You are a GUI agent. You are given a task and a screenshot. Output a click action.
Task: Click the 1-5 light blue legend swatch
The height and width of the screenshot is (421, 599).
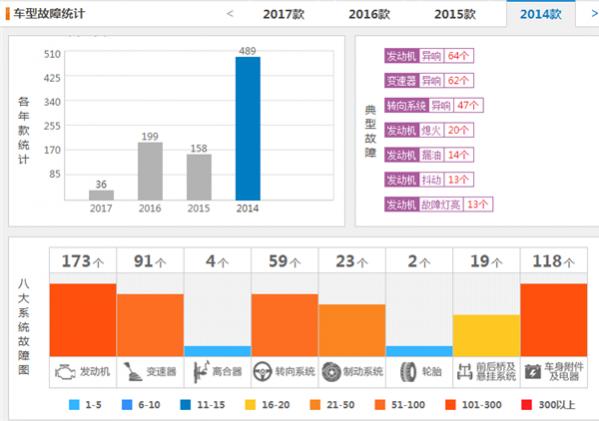74,405
